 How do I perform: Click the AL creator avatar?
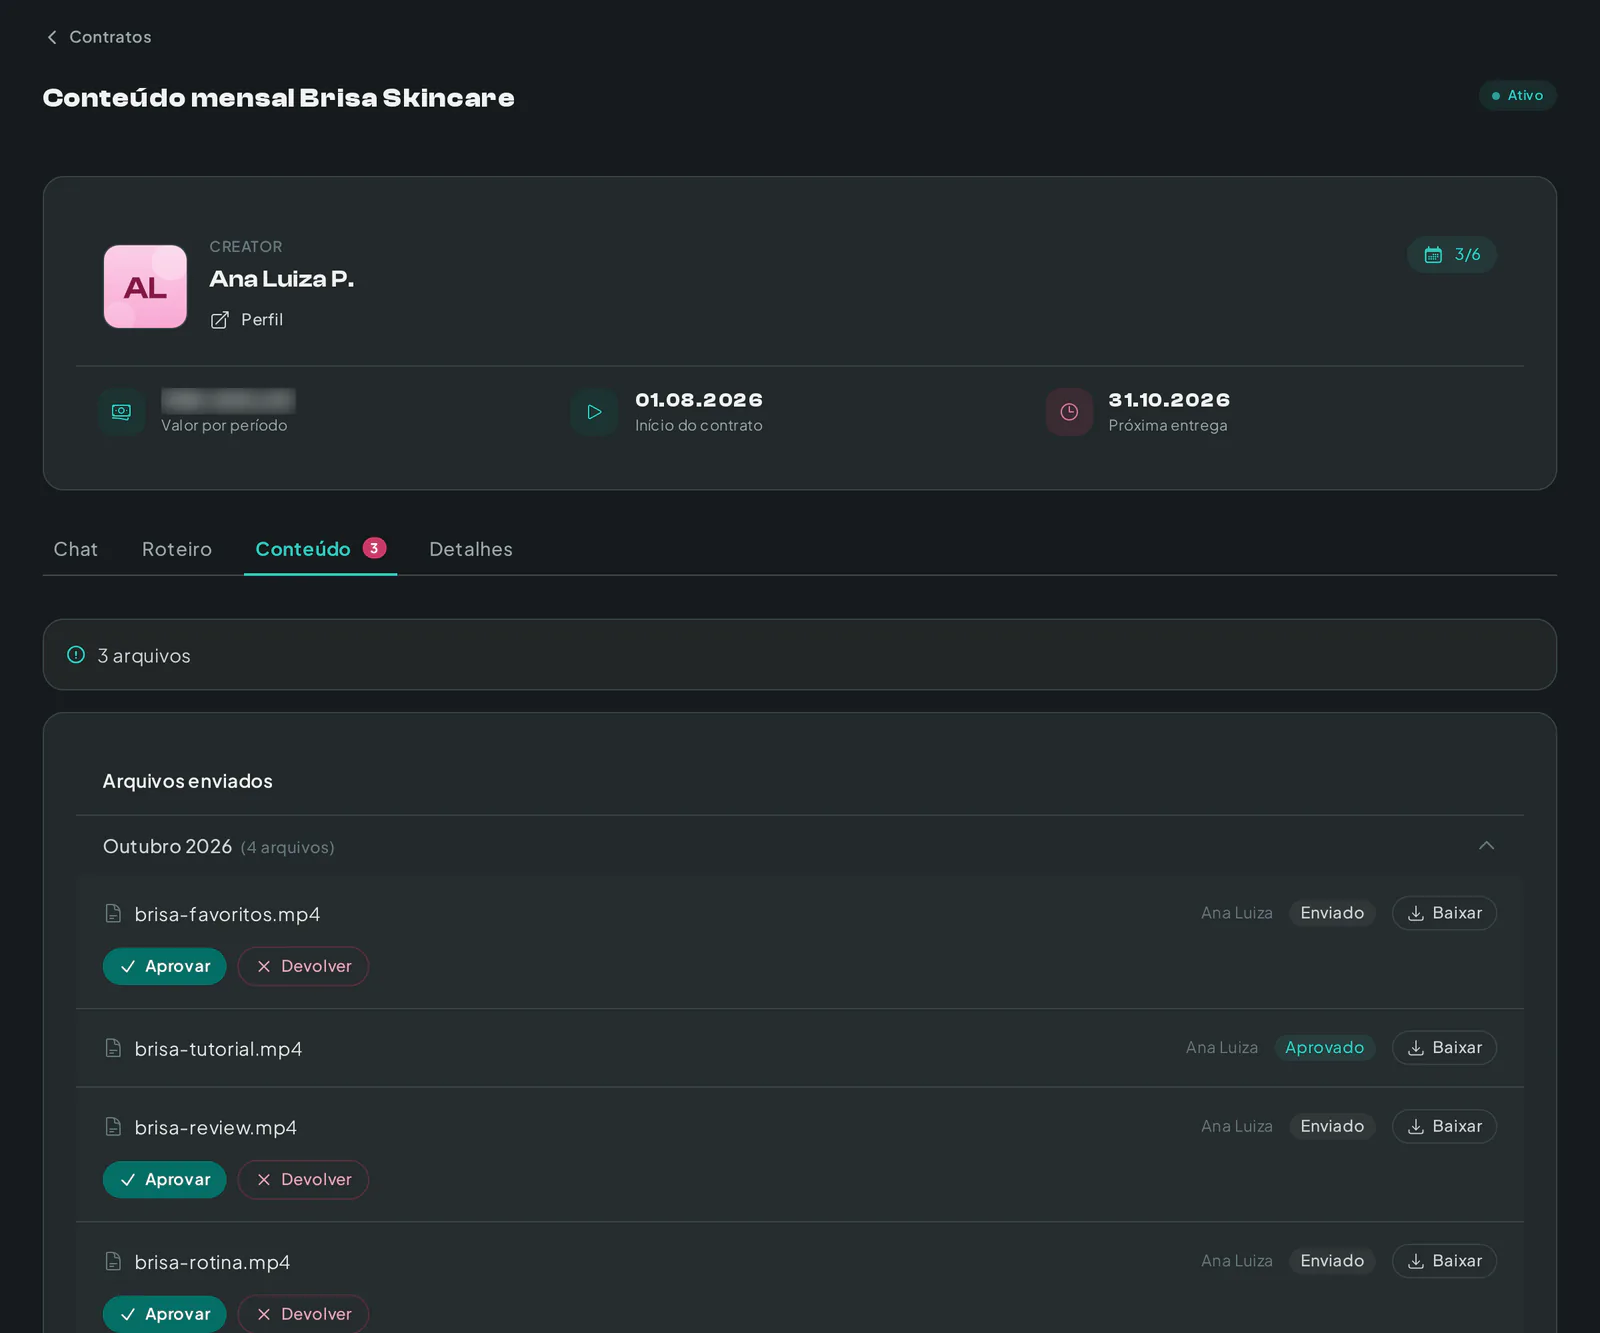[145, 287]
